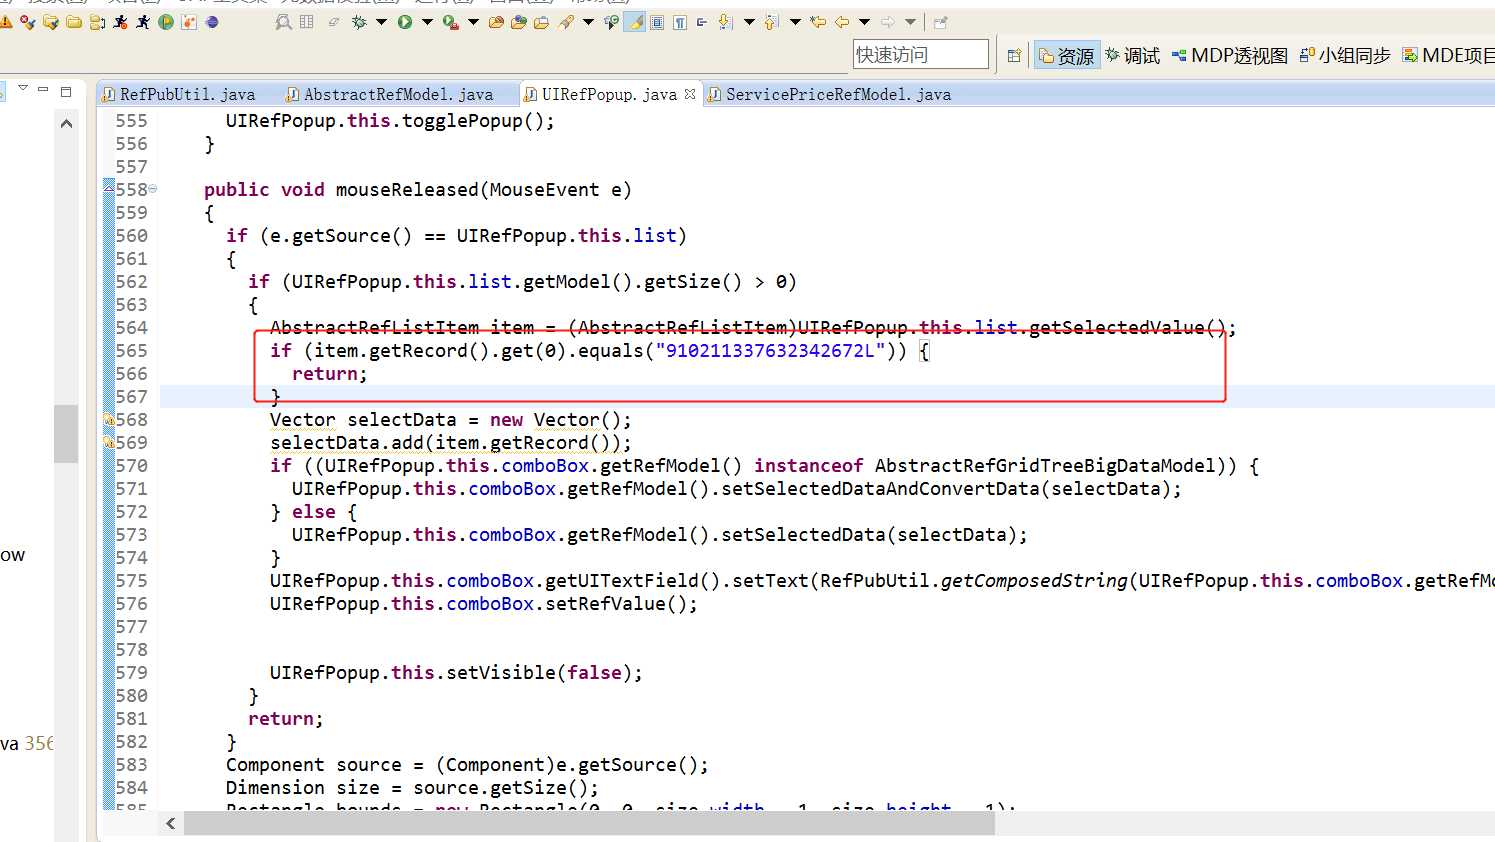Click the running man with red mark icon
Screen dimensions: 1495x842
coord(120,22)
